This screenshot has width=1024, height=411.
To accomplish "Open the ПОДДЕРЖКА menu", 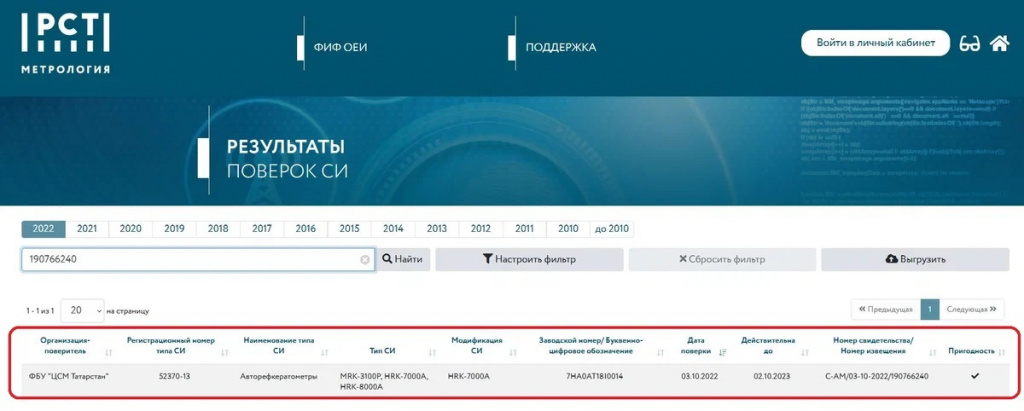I will coord(561,47).
